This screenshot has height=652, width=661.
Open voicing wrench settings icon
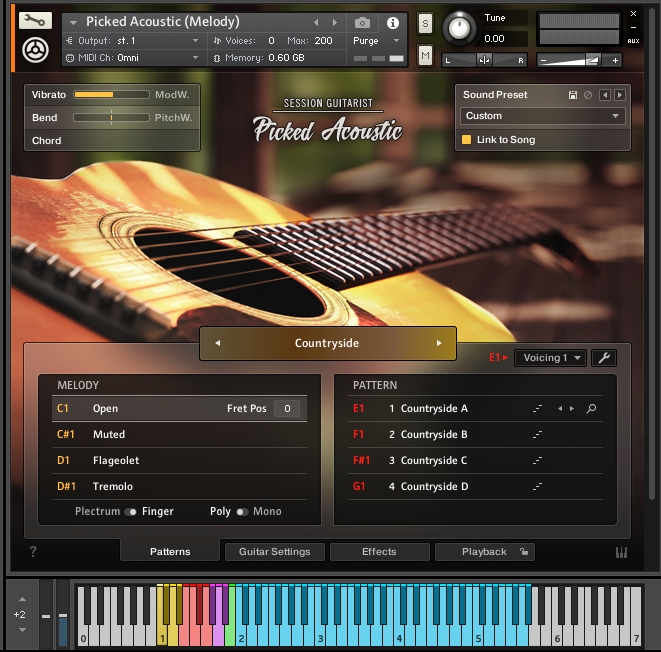pos(604,358)
